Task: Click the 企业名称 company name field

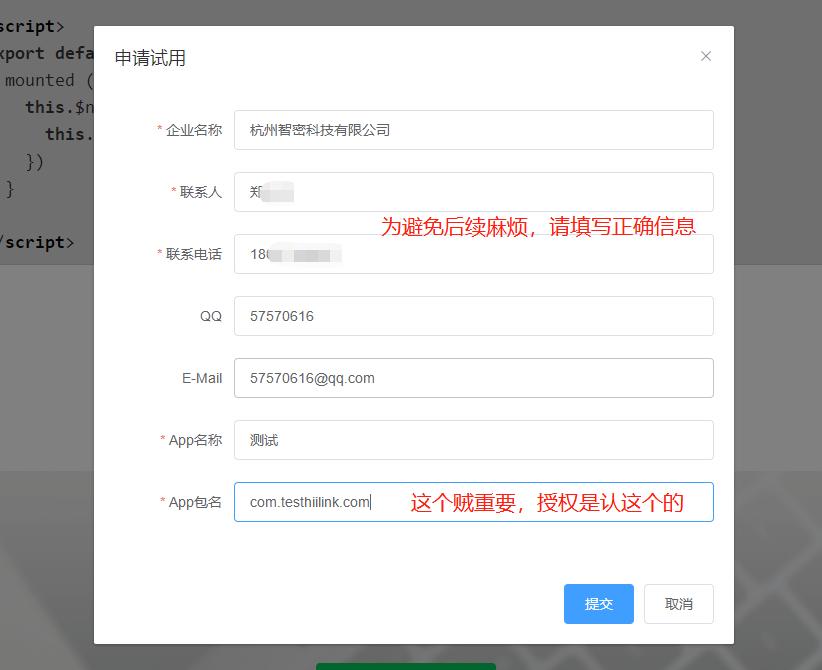Action: tap(472, 130)
